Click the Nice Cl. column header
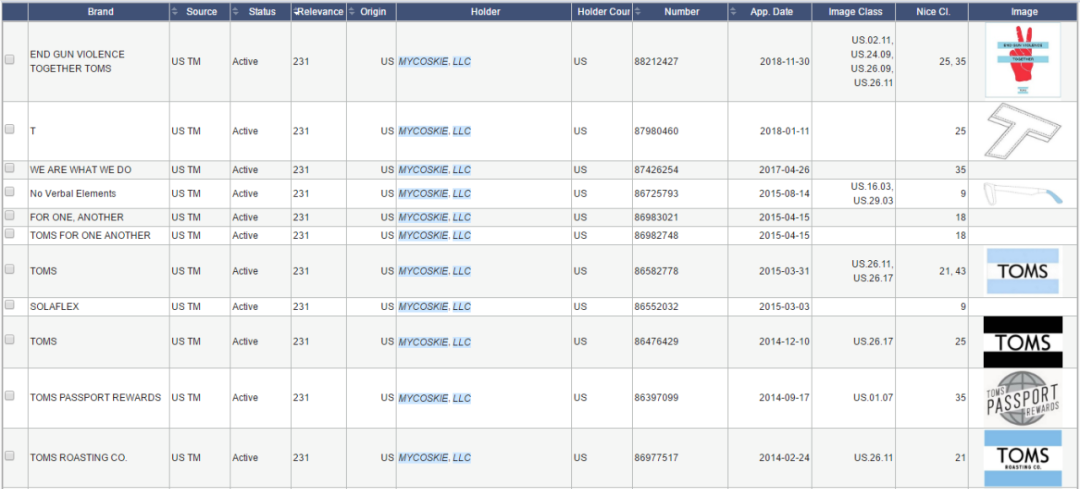Image resolution: width=1080 pixels, height=489 pixels. click(933, 12)
